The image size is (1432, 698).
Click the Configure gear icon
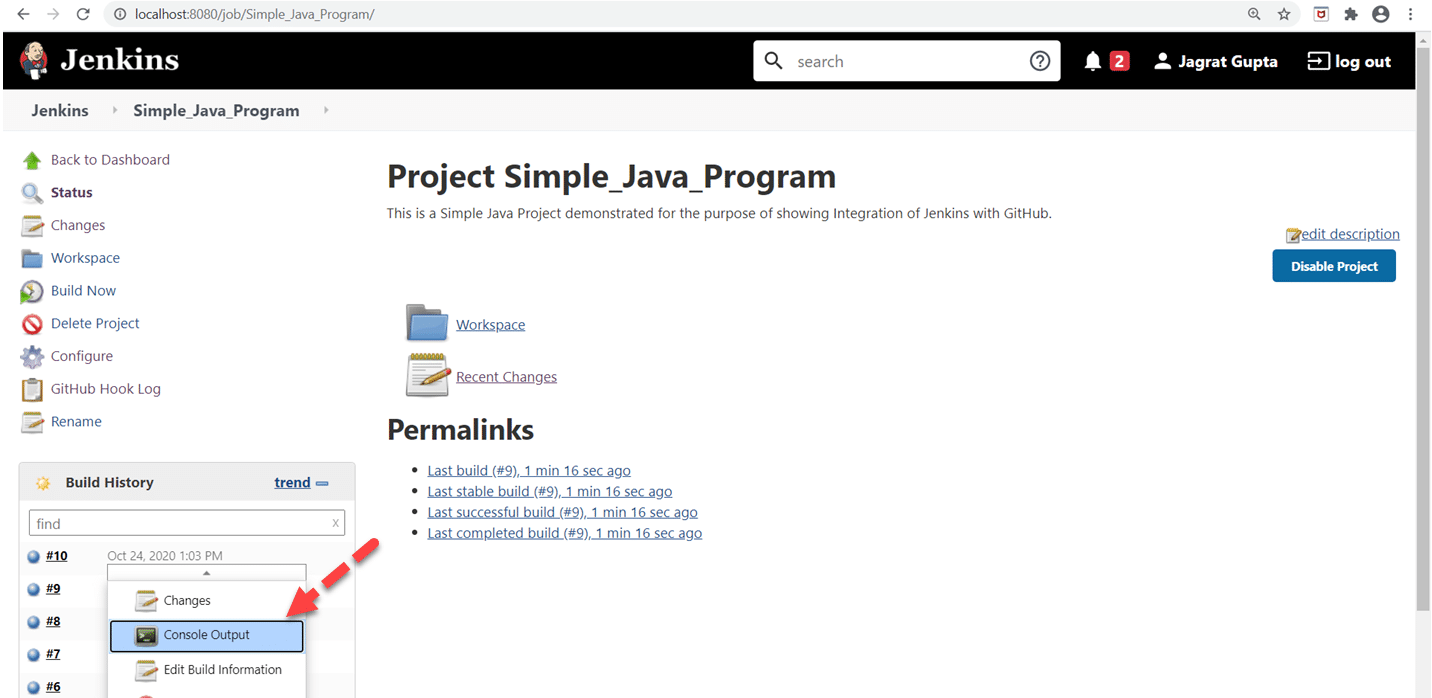coord(32,356)
